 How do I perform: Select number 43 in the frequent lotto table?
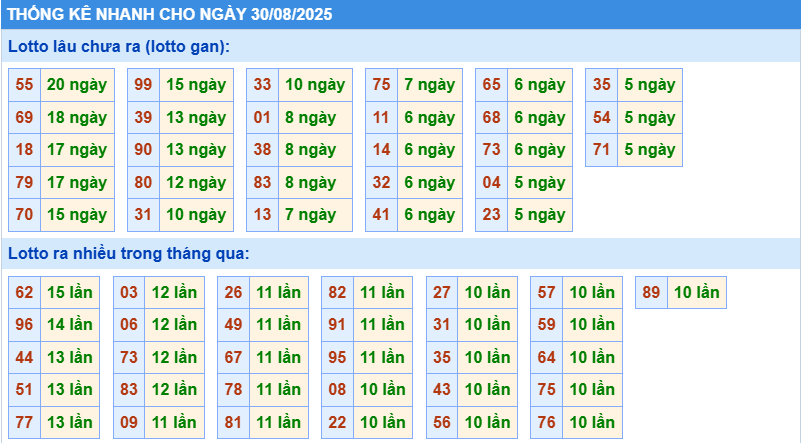(x=442, y=390)
